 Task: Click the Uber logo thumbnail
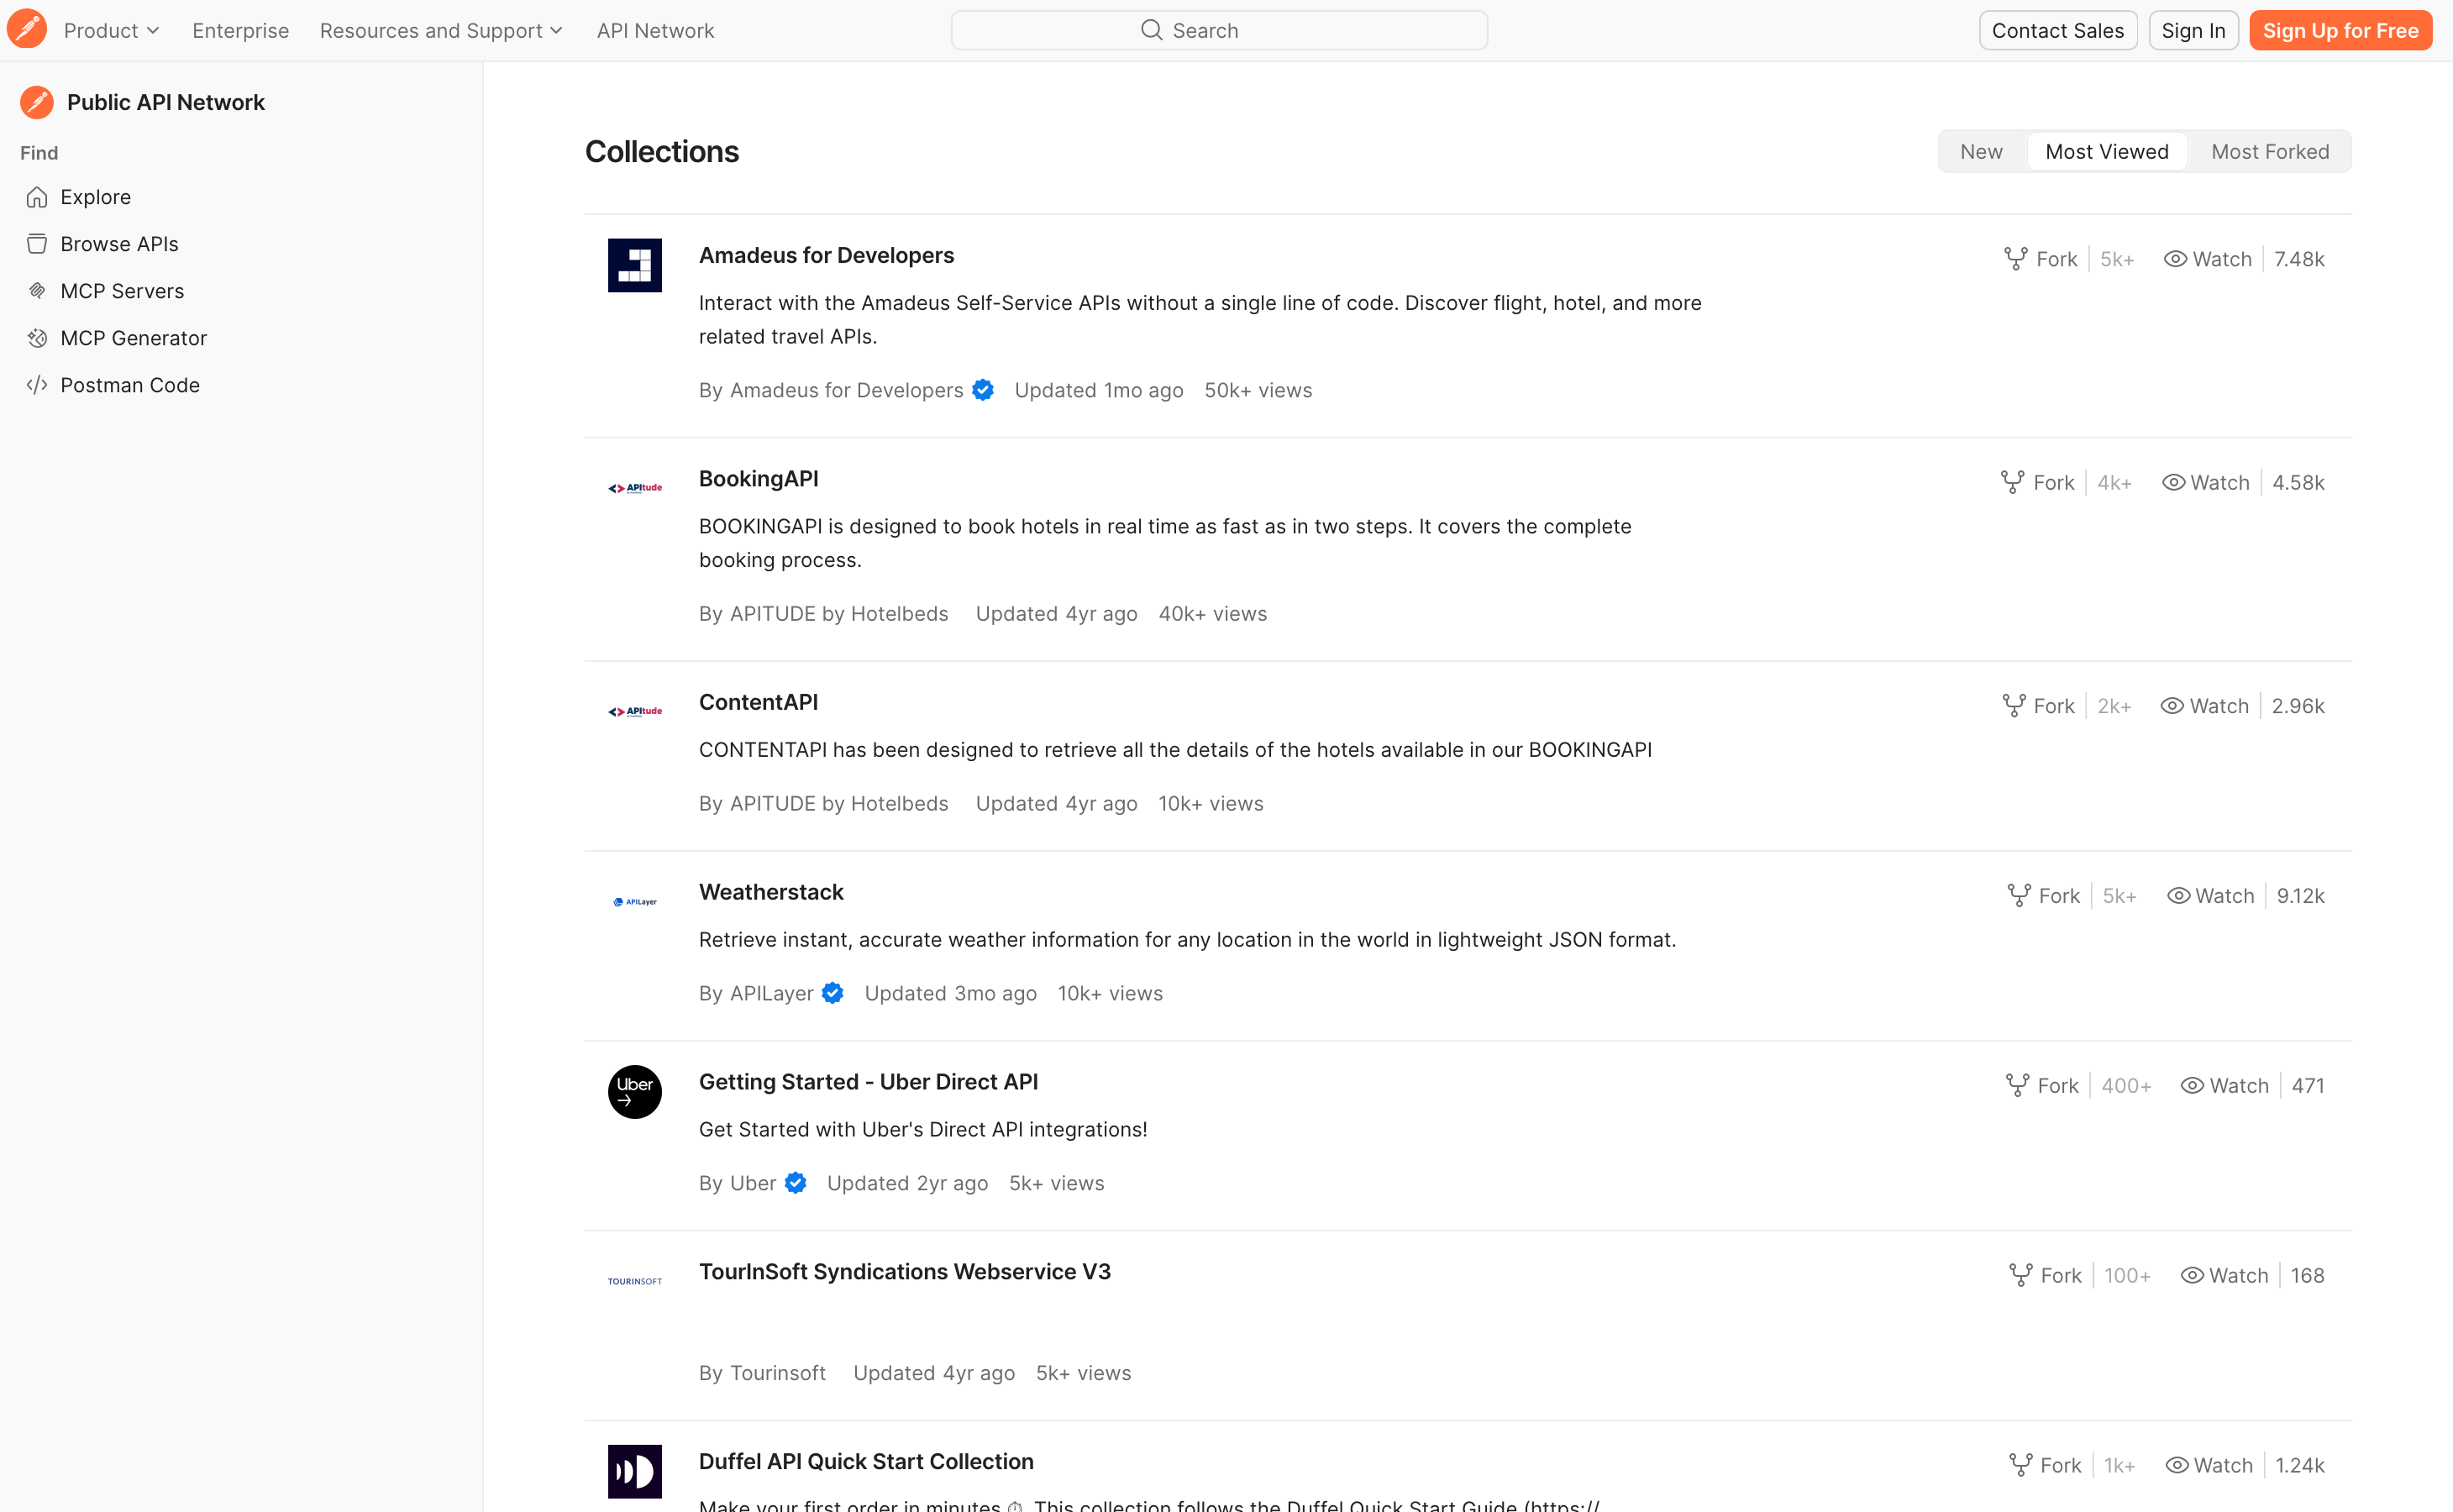coord(635,1091)
